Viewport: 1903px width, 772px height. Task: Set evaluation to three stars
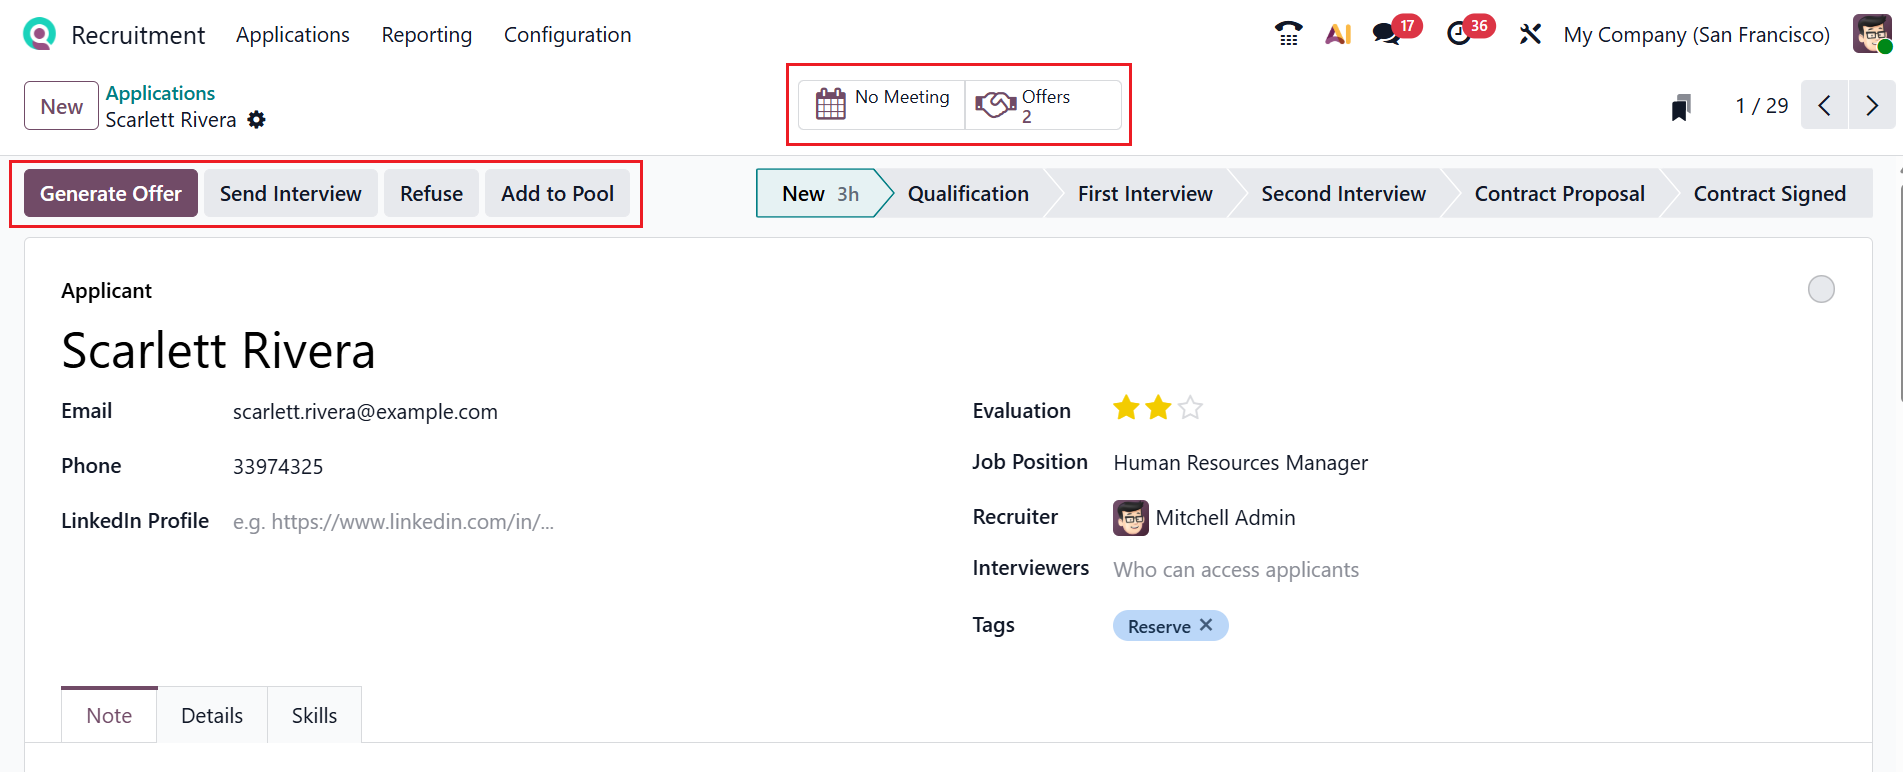coord(1190,408)
